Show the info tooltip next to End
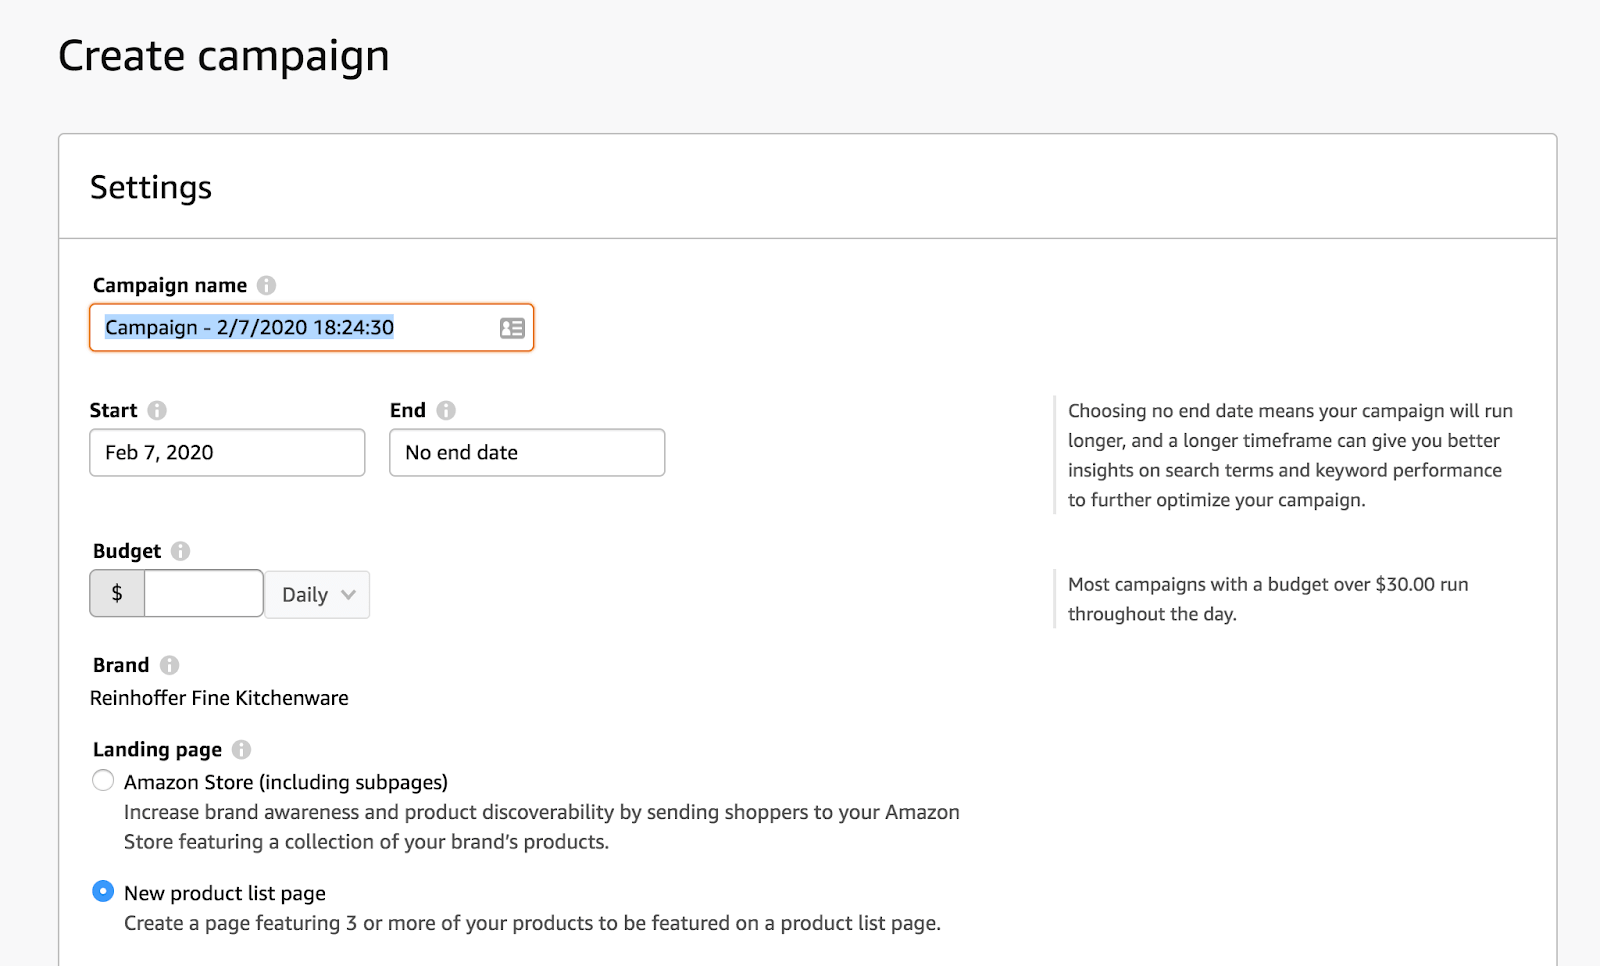 [x=446, y=410]
